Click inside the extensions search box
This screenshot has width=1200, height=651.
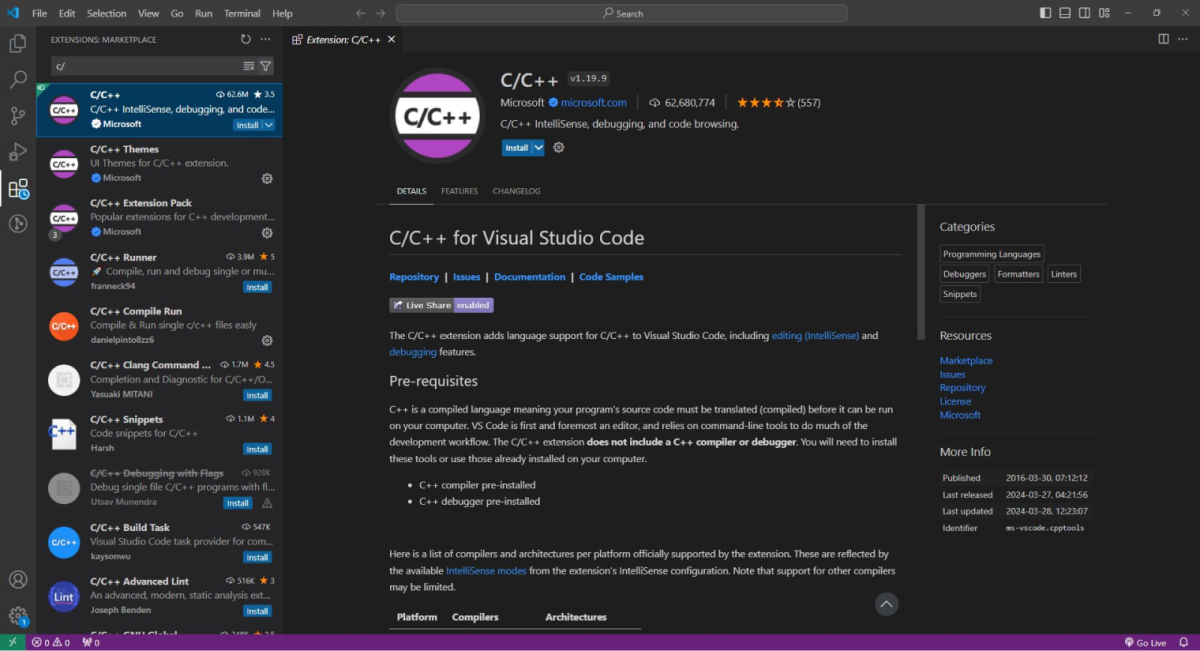tap(150, 64)
